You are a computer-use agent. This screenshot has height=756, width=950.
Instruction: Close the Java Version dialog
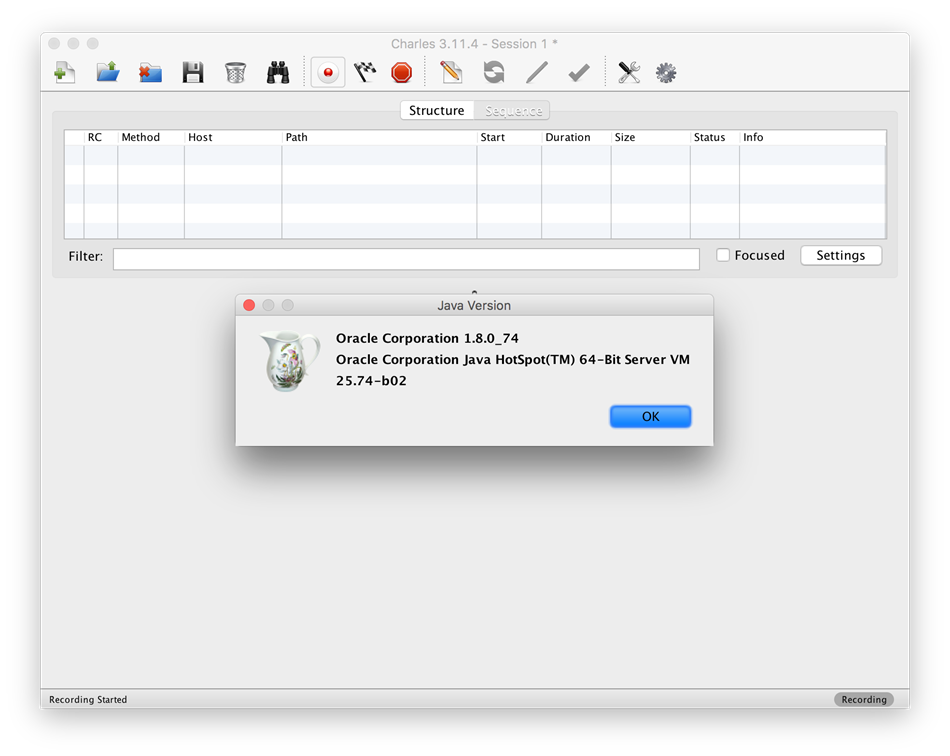(249, 305)
